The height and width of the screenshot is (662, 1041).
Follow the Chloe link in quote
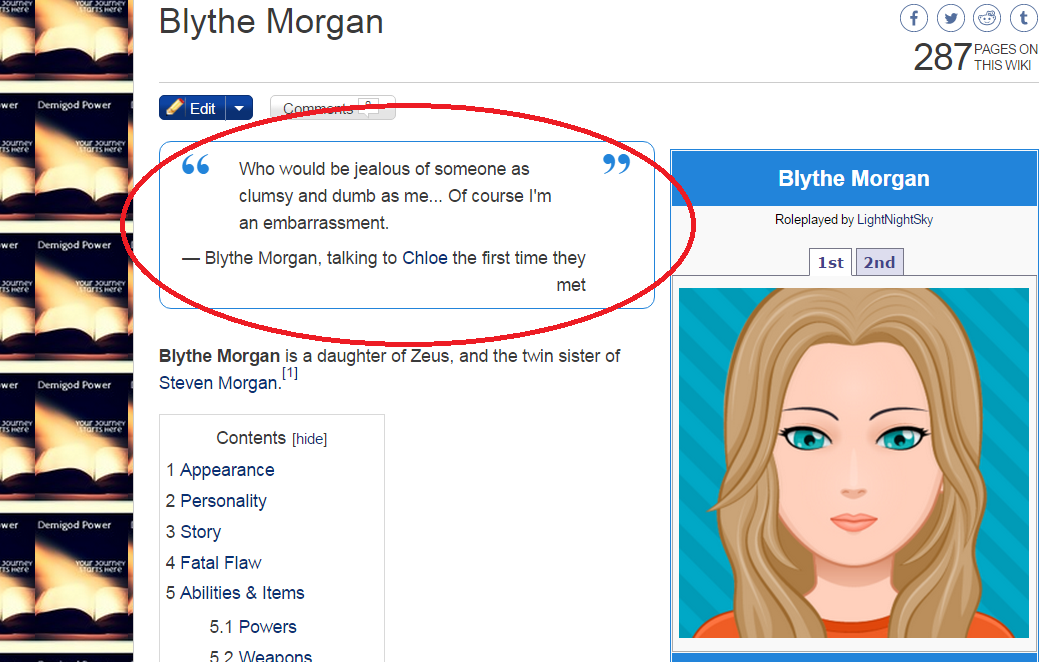point(425,258)
